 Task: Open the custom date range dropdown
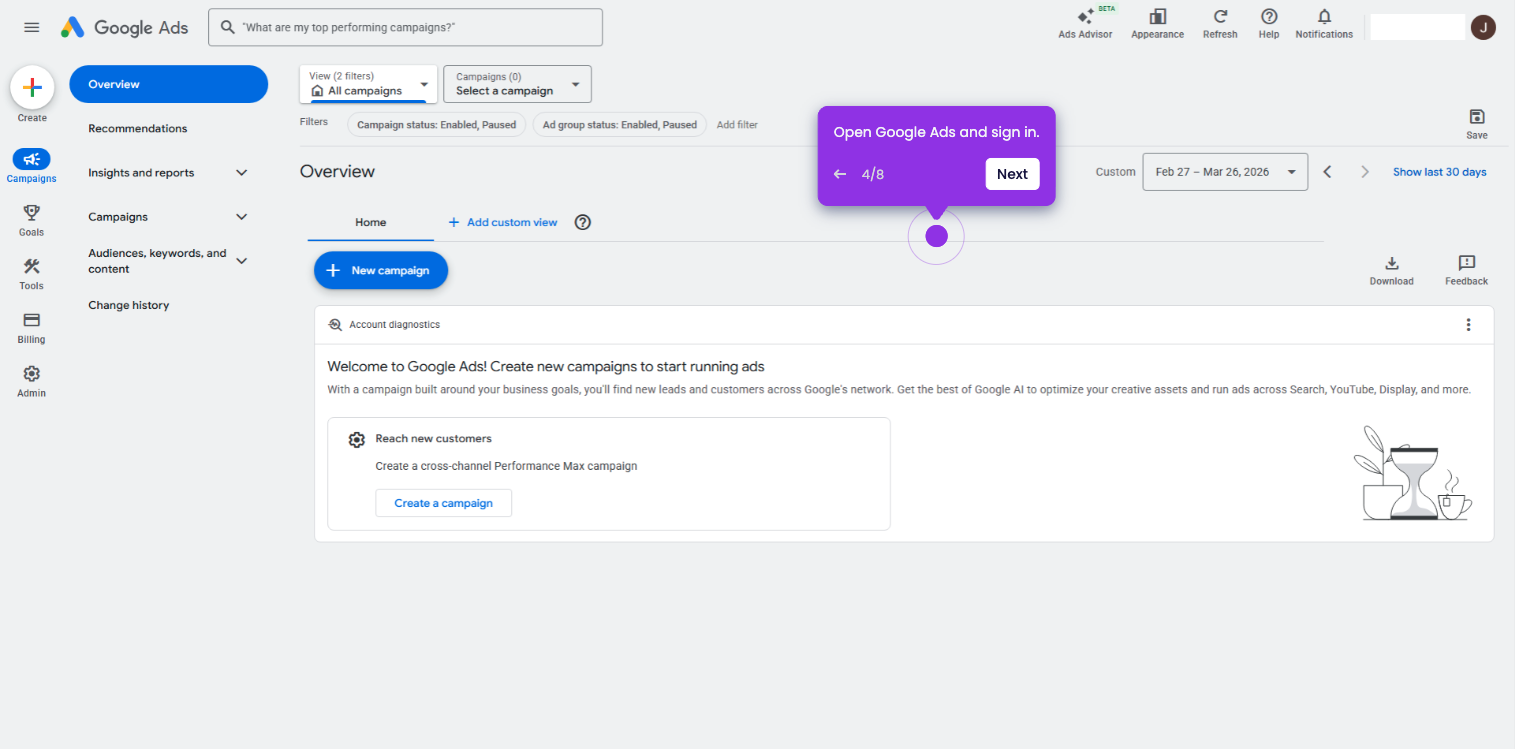pos(1225,172)
